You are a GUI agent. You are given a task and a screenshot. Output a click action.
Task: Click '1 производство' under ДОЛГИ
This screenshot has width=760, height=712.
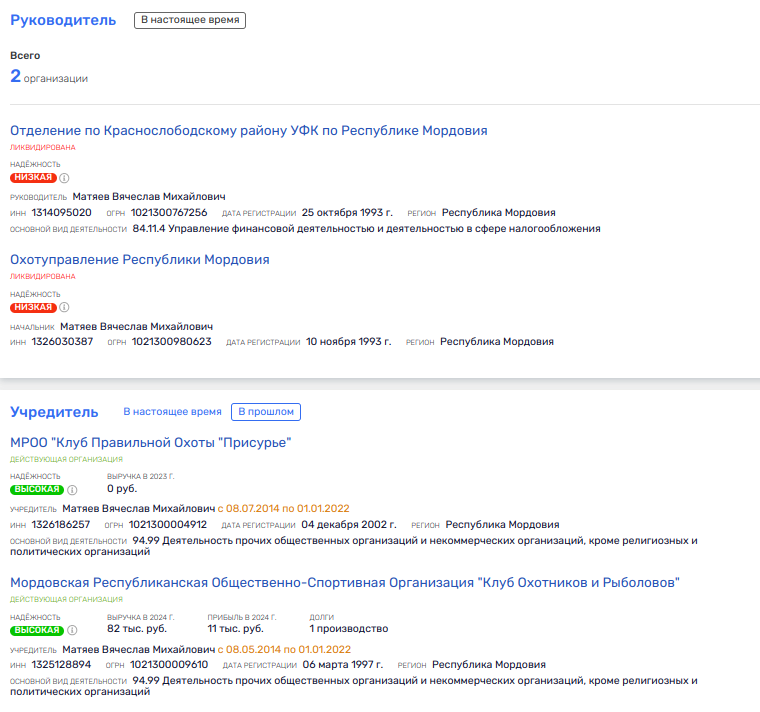point(348,629)
